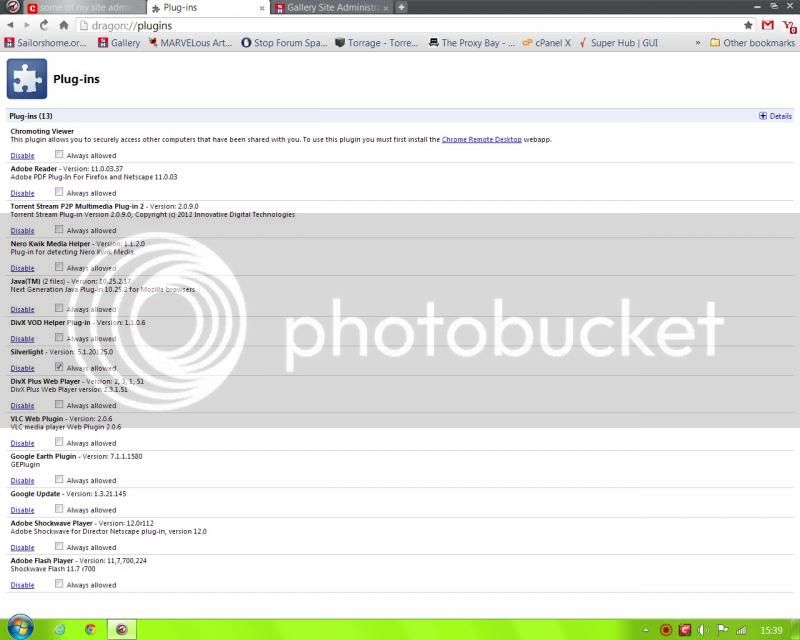This screenshot has height=640, width=800.
Task: Disable the Chromoting Viewer plug-in
Action: pyautogui.click(x=22, y=156)
